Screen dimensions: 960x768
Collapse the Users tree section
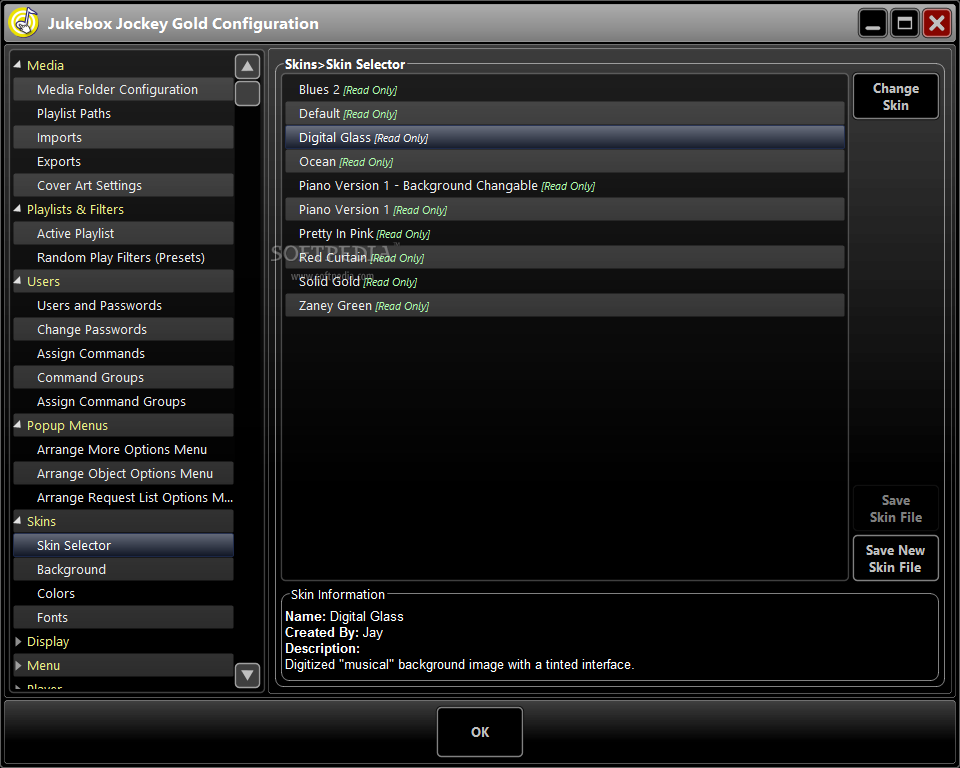pyautogui.click(x=17, y=280)
